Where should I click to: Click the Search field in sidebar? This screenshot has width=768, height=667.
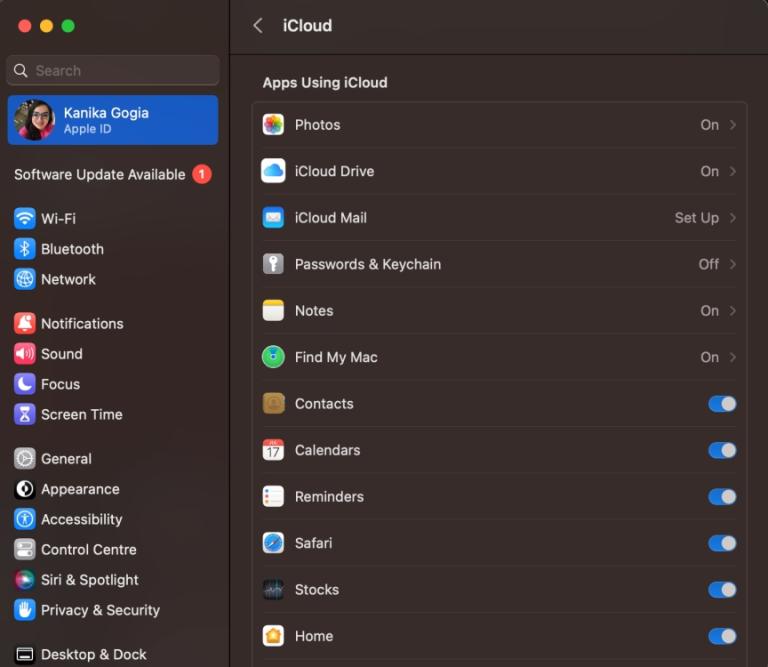coord(112,71)
